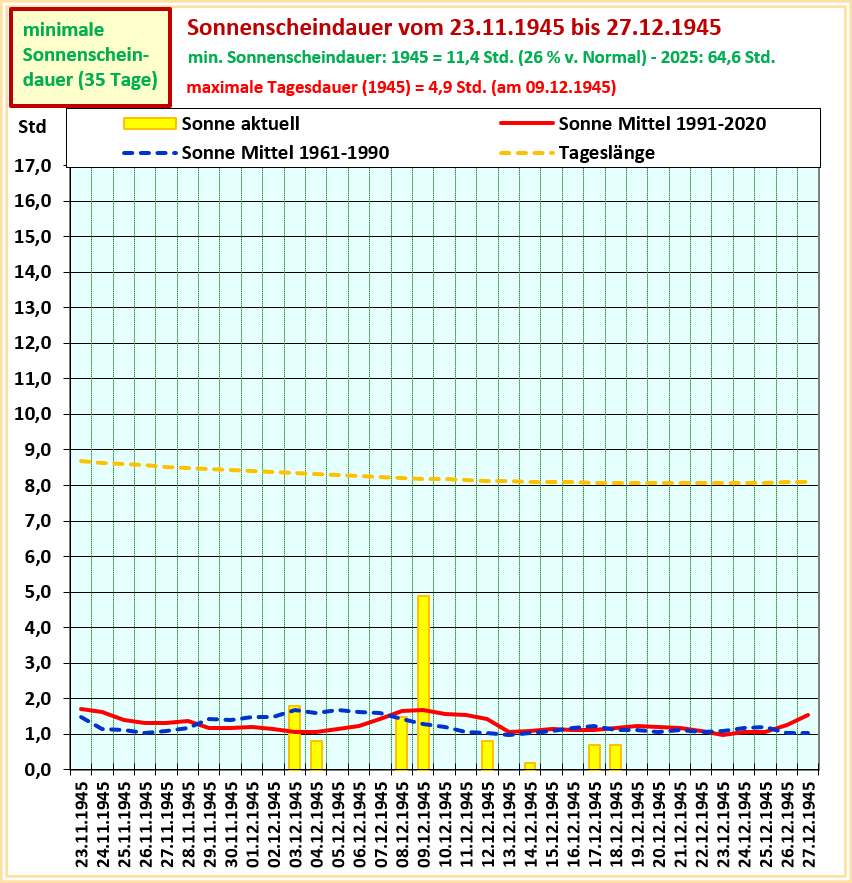Select the 'Sonne Mittel 1991-2020' legend label
Viewport: 852px width, 883px height.
coord(662,123)
